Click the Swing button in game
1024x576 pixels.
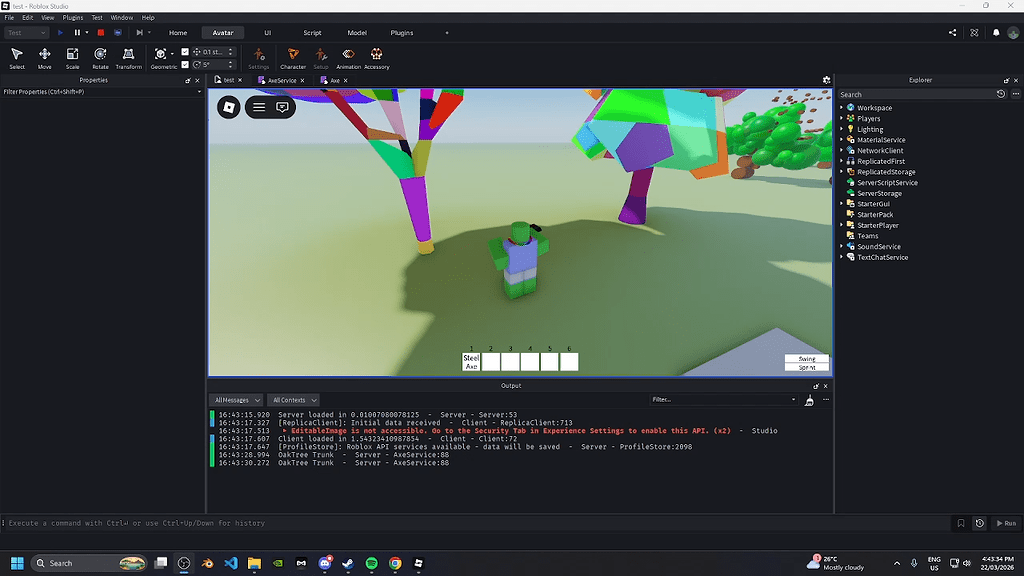(807, 359)
